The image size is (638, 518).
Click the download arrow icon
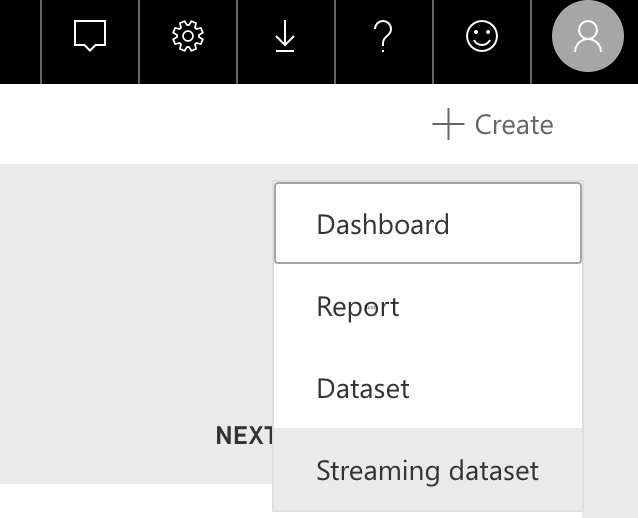[285, 37]
